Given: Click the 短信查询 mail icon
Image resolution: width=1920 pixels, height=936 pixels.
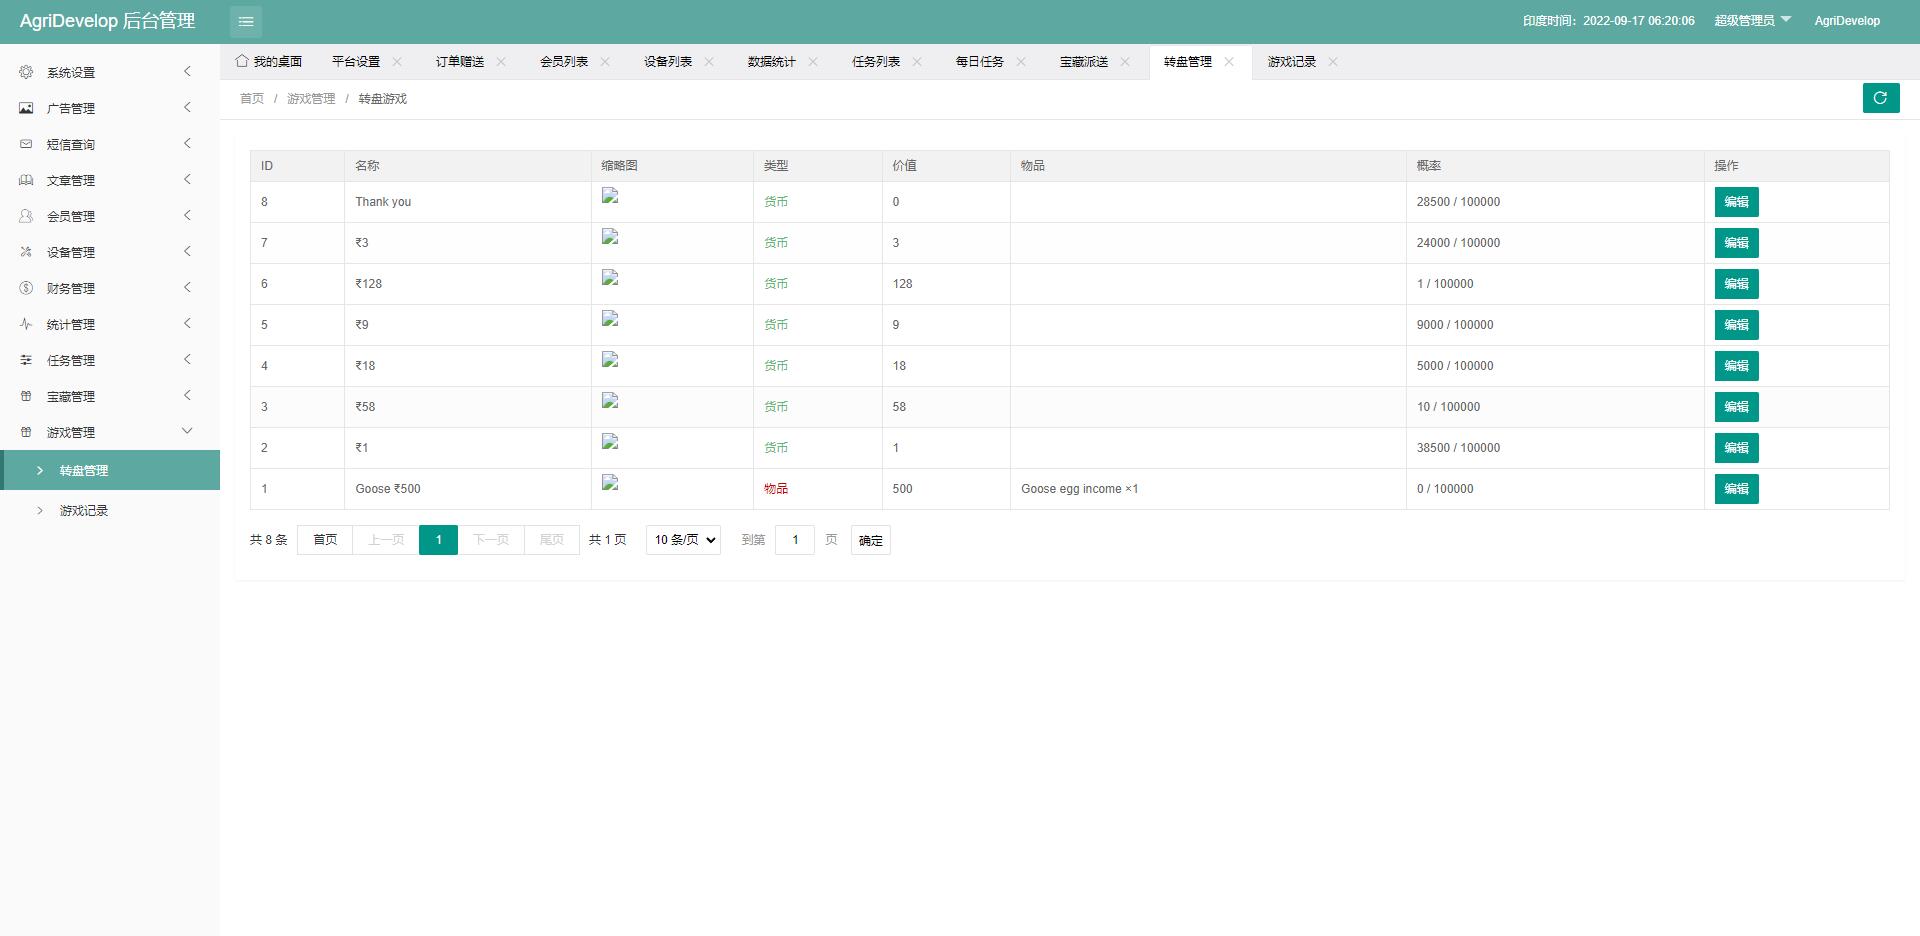Looking at the screenshot, I should (x=27, y=143).
